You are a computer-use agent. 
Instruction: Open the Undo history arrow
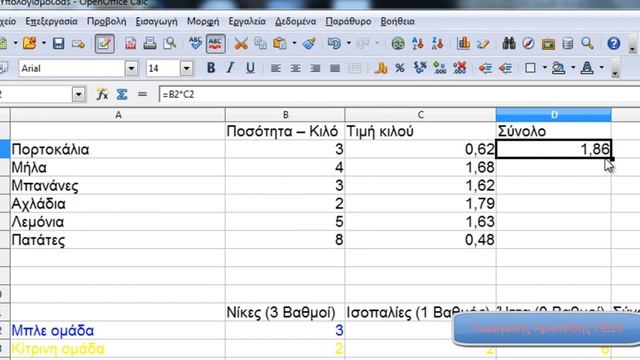(x=349, y=43)
